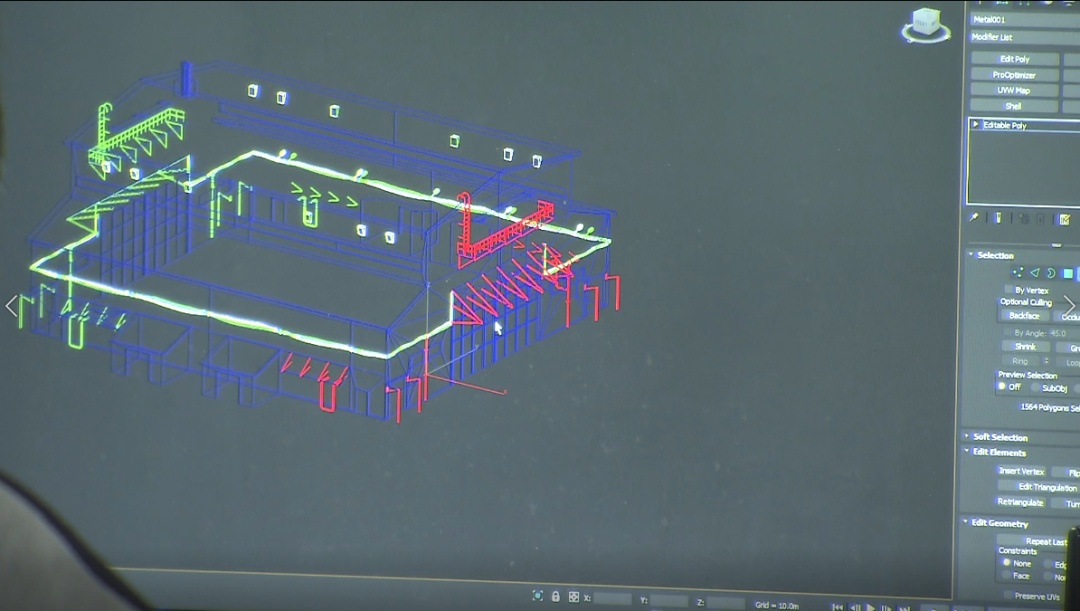Image resolution: width=1080 pixels, height=611 pixels.
Task: Choose Face constraint radio button
Action: click(1006, 576)
